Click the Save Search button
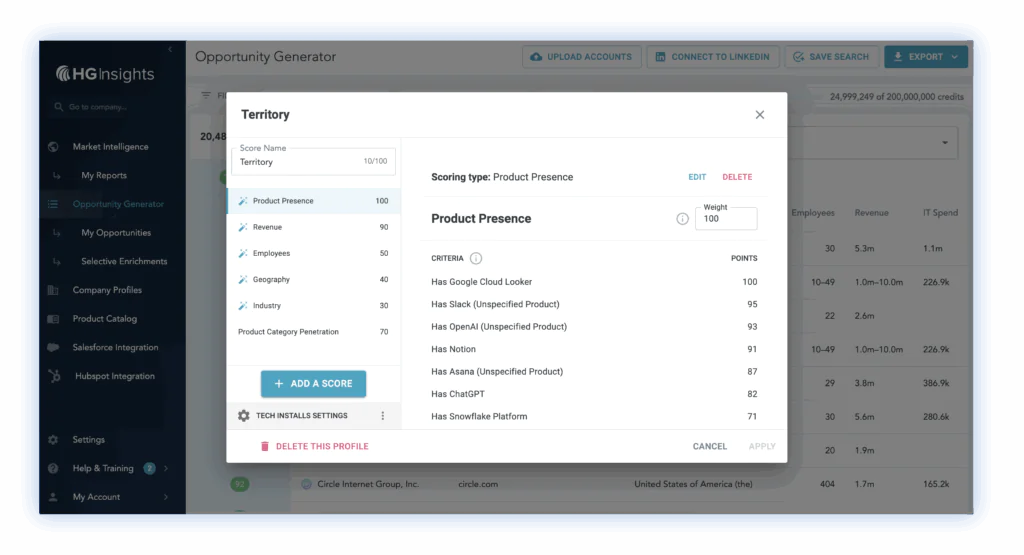The image size is (1024, 555). tap(831, 57)
